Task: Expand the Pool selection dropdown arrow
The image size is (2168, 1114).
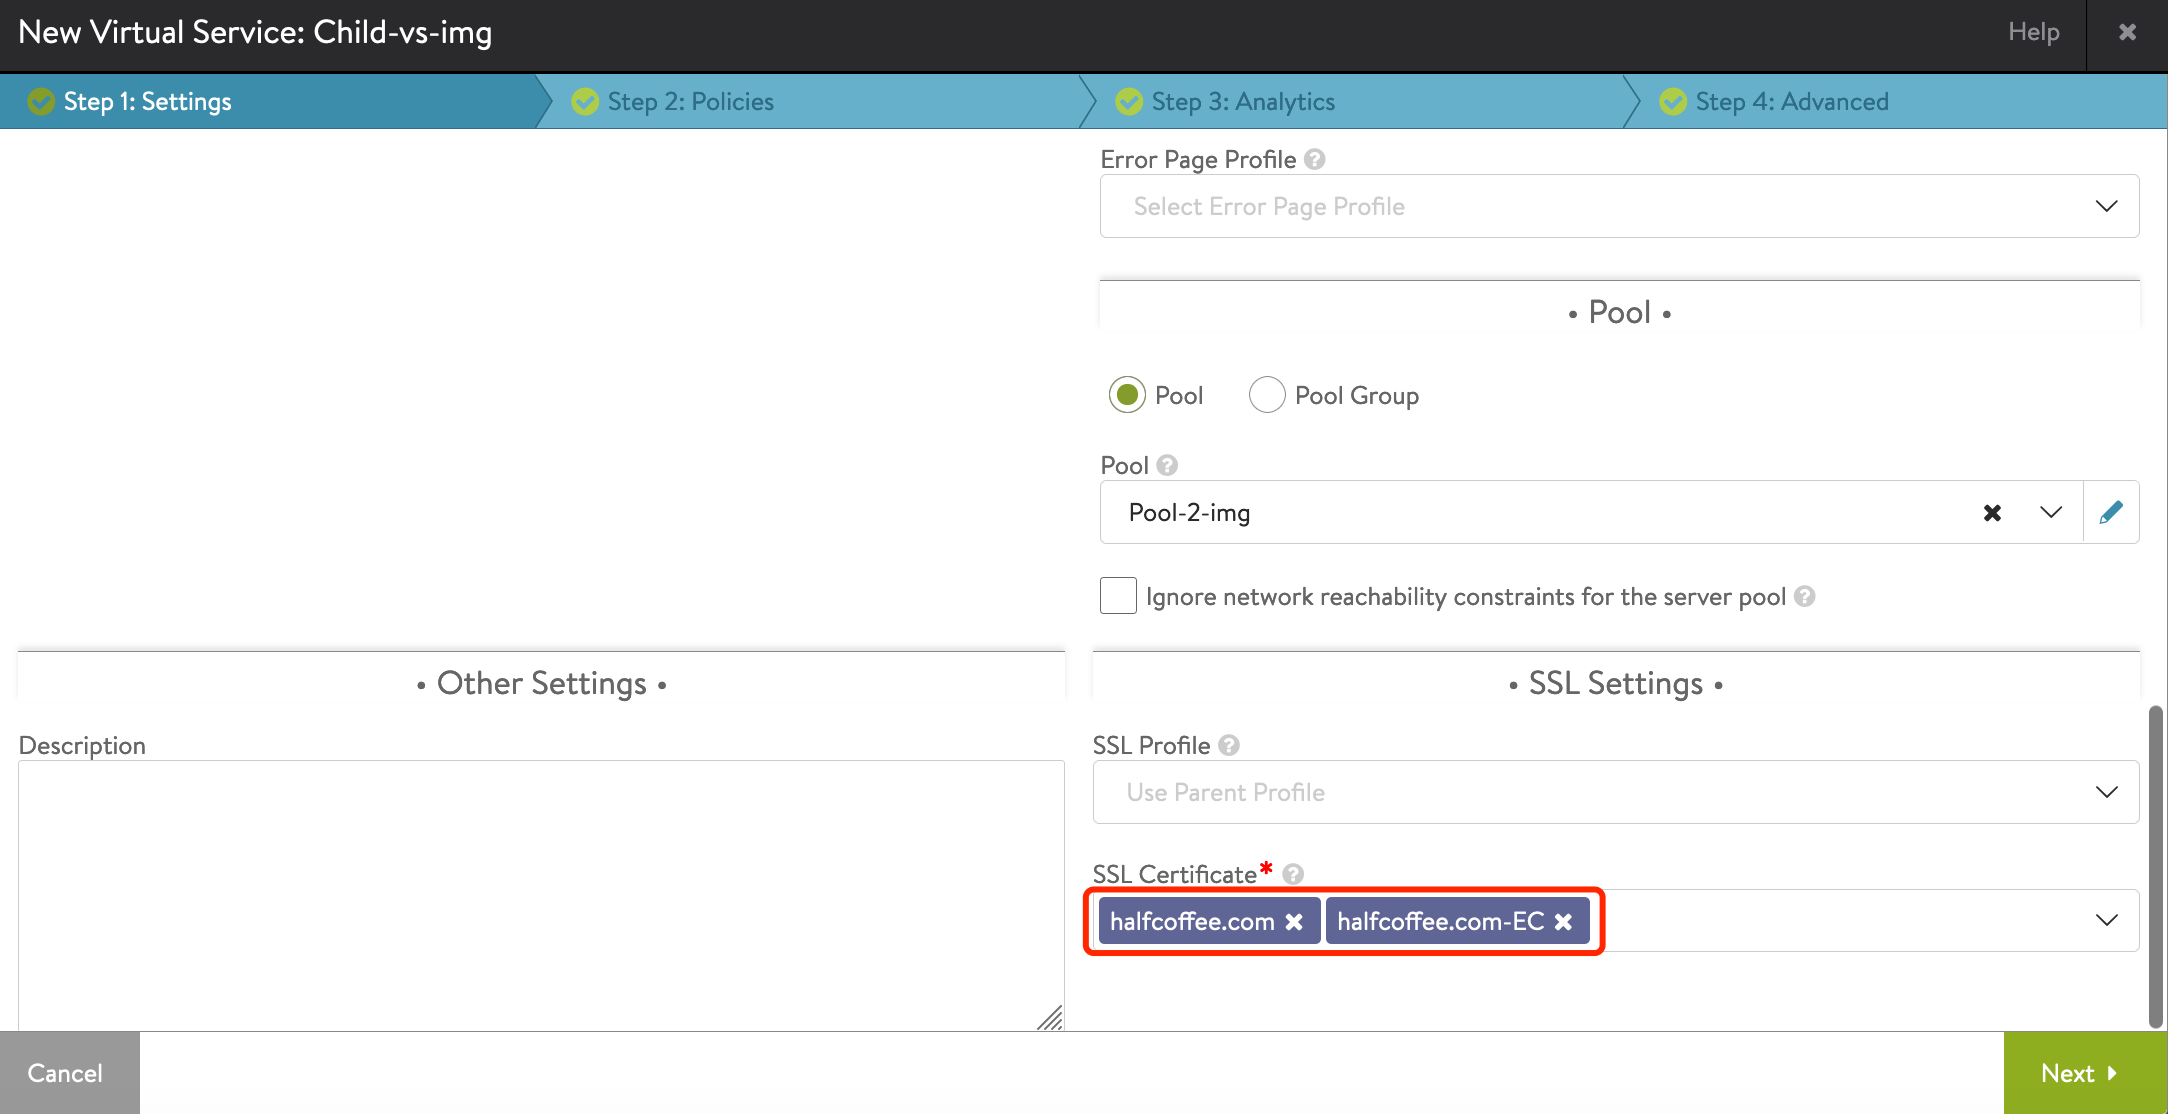Action: click(2051, 512)
